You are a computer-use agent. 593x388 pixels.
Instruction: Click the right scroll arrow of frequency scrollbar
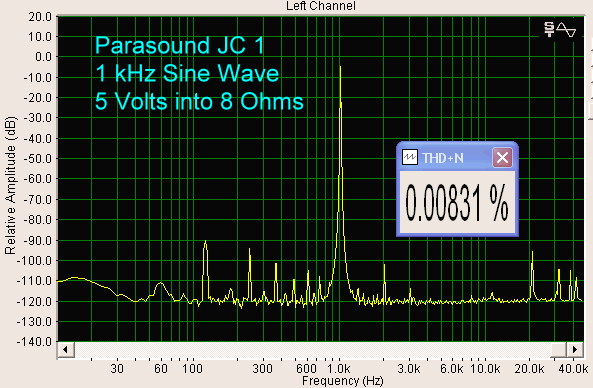pyautogui.click(x=575, y=349)
